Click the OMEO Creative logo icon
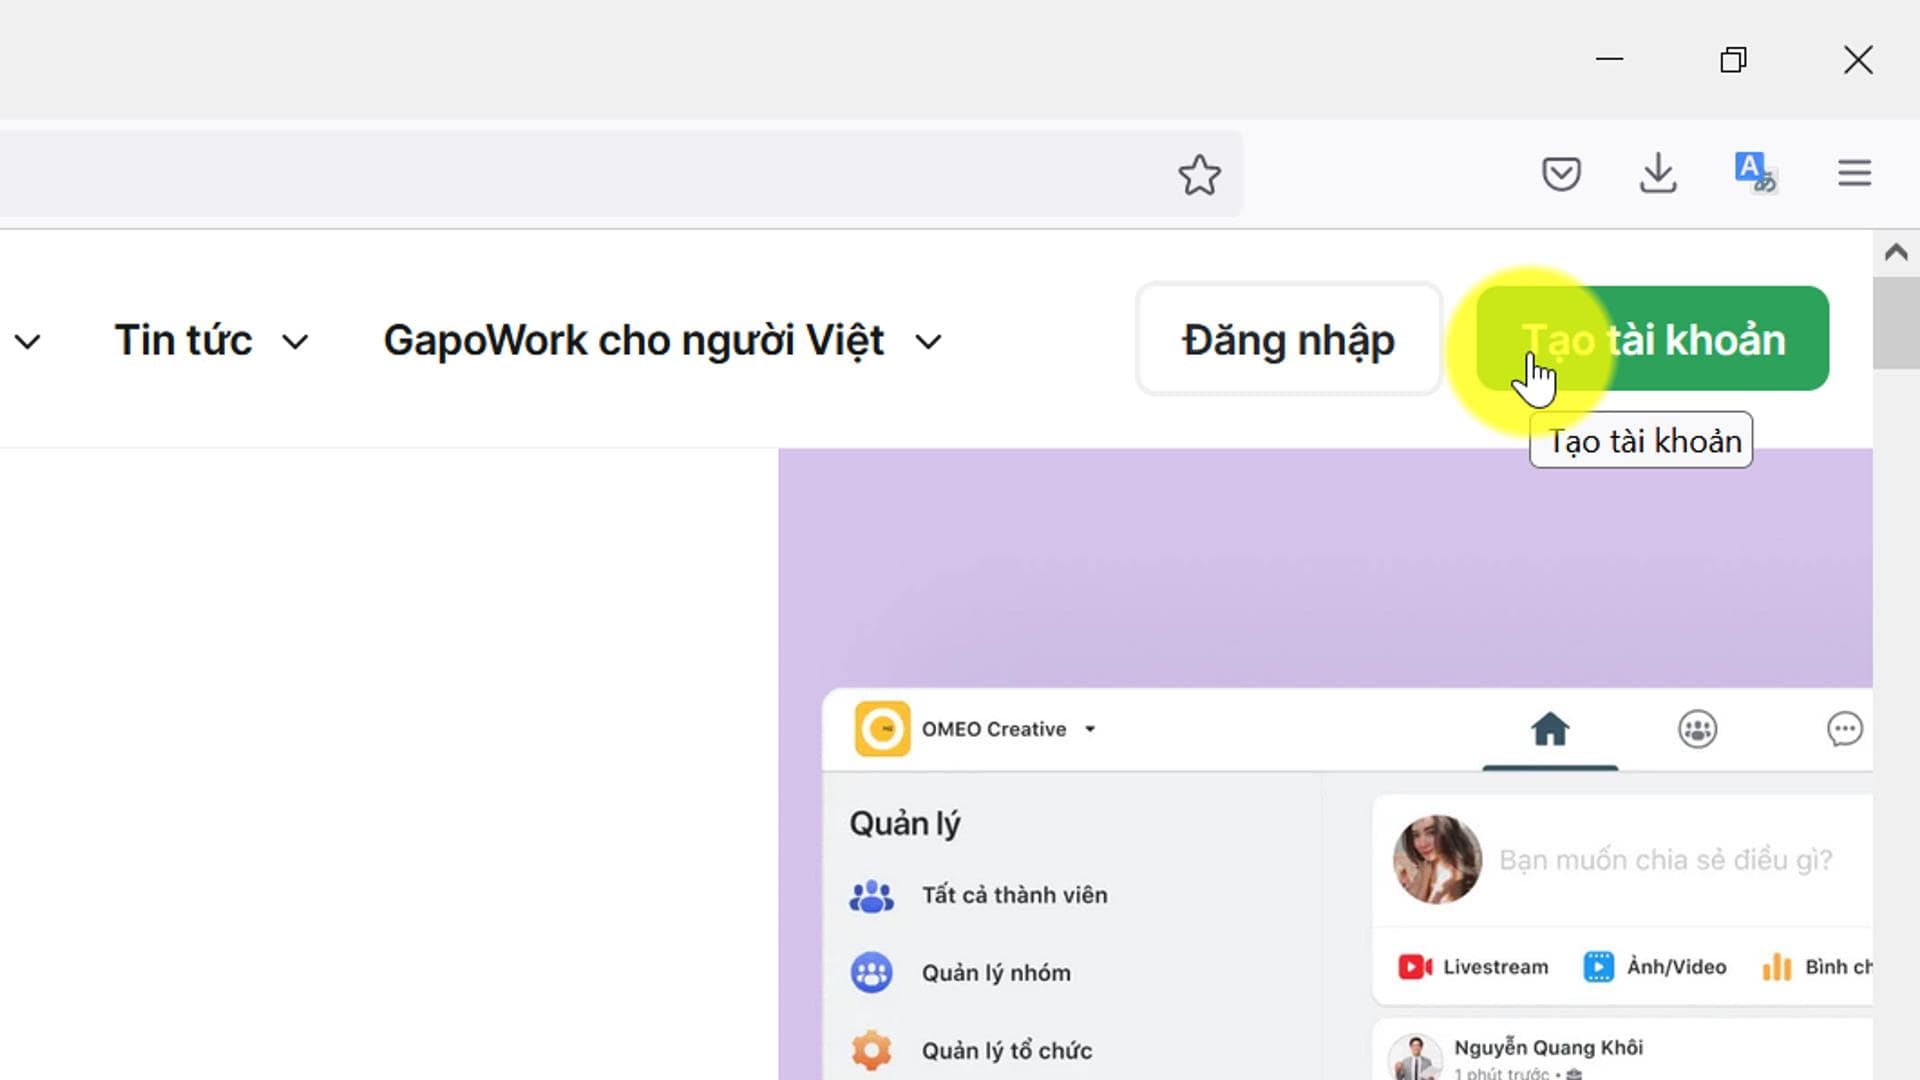The image size is (1920, 1080). 882,729
